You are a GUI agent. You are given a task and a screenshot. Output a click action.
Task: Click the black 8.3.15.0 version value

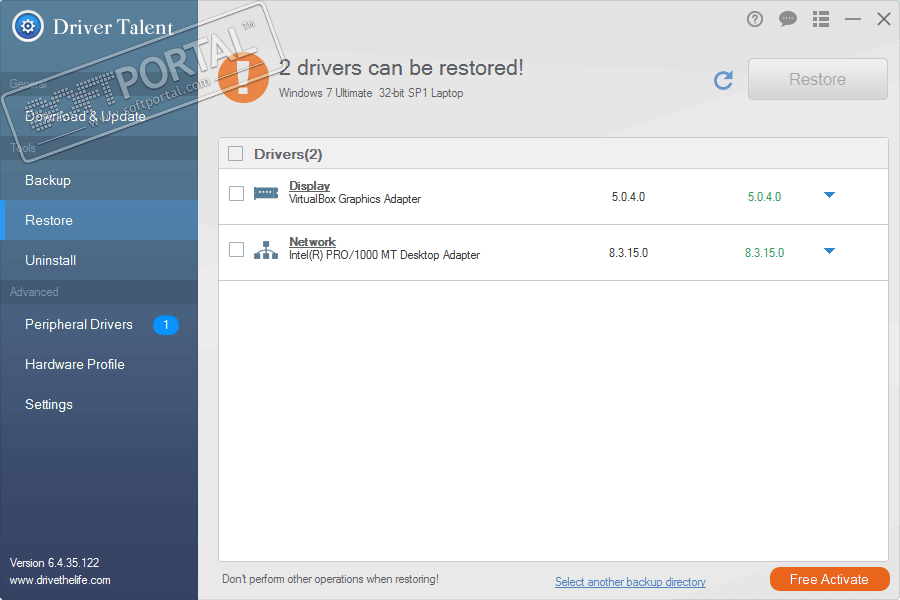[628, 253]
